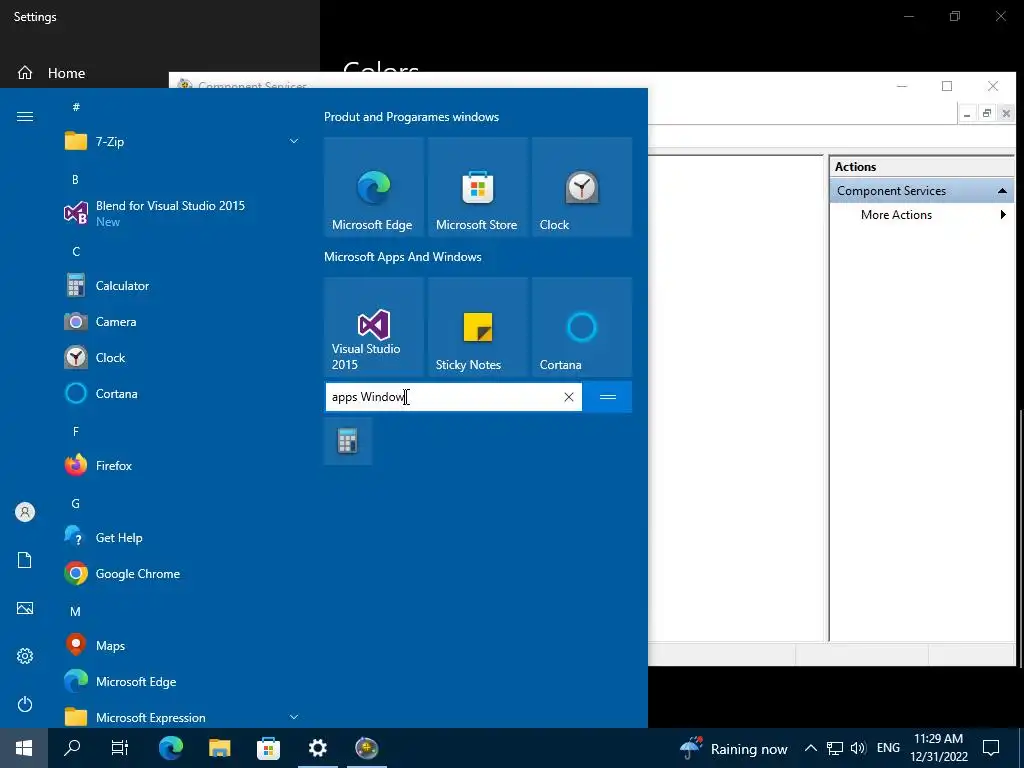Image resolution: width=1024 pixels, height=768 pixels.
Task: Select the 'Microsoft Apps And Windows' group header
Action: (x=403, y=257)
